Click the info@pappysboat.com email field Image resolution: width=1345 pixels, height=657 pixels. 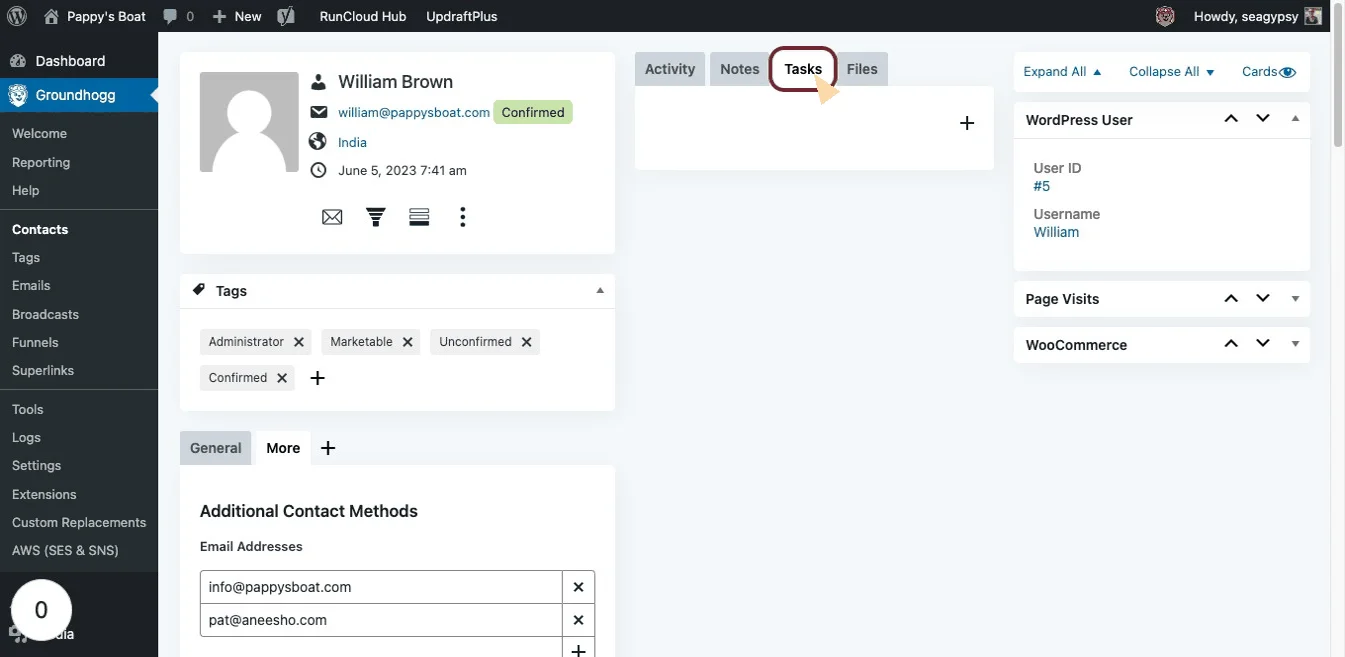click(x=381, y=587)
